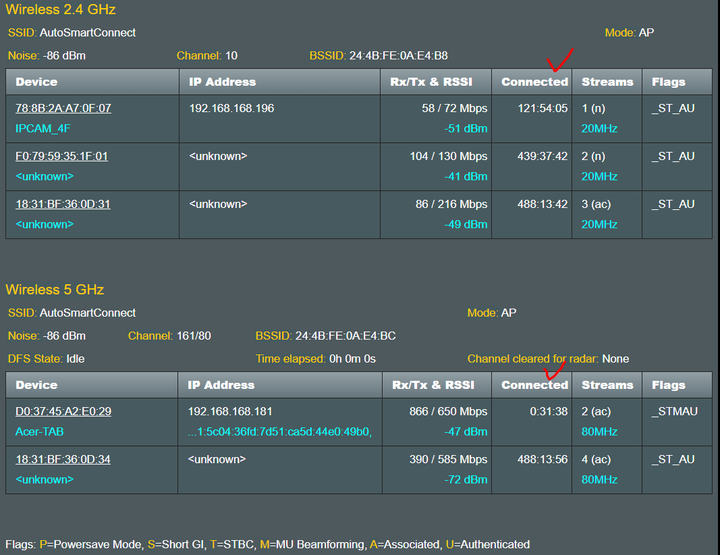
Task: Sort 2.4 GHz table by Connected column
Action: click(x=532, y=82)
